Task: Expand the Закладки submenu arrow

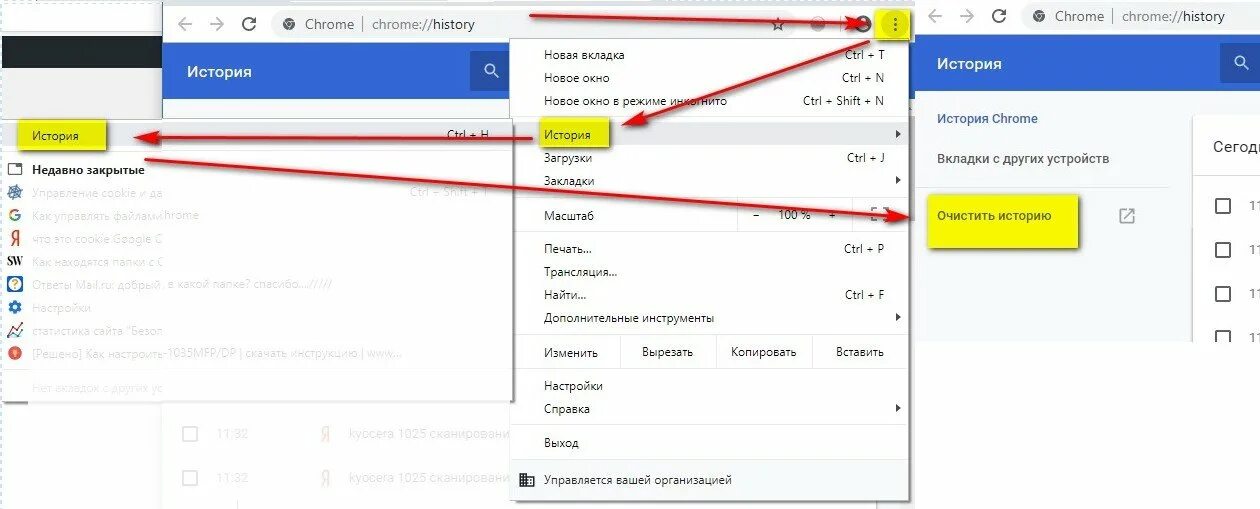Action: tap(898, 181)
